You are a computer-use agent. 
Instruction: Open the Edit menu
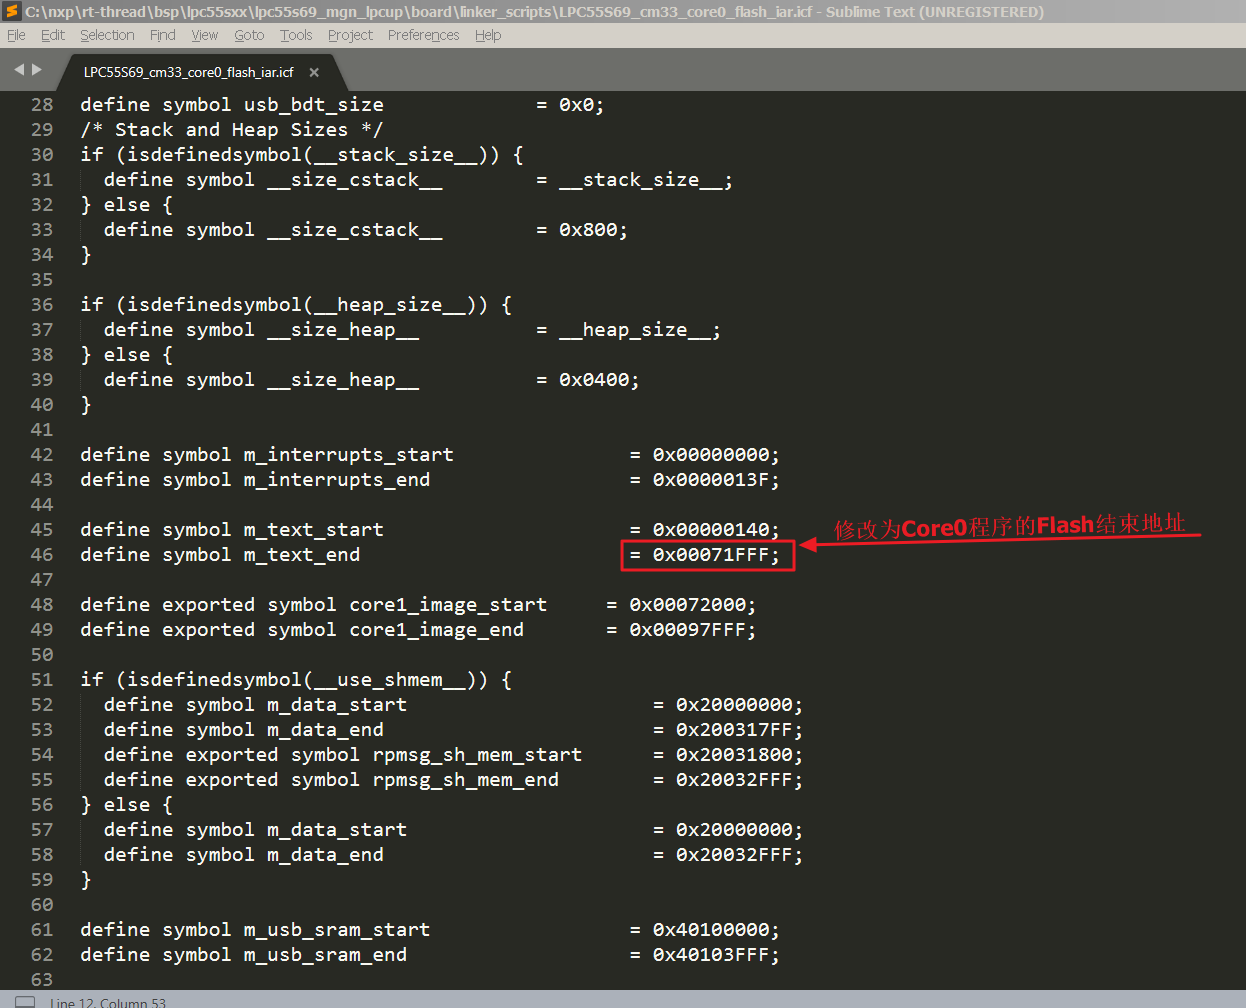point(52,35)
